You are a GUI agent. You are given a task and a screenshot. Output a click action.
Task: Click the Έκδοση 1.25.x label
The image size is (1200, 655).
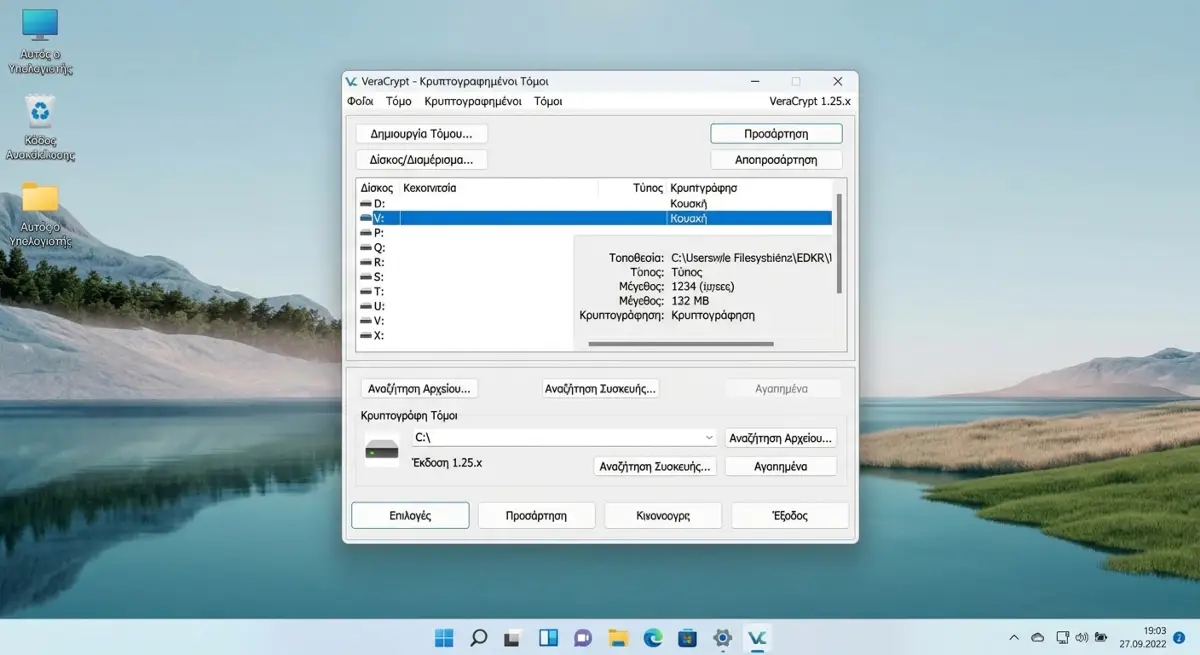[x=447, y=463]
